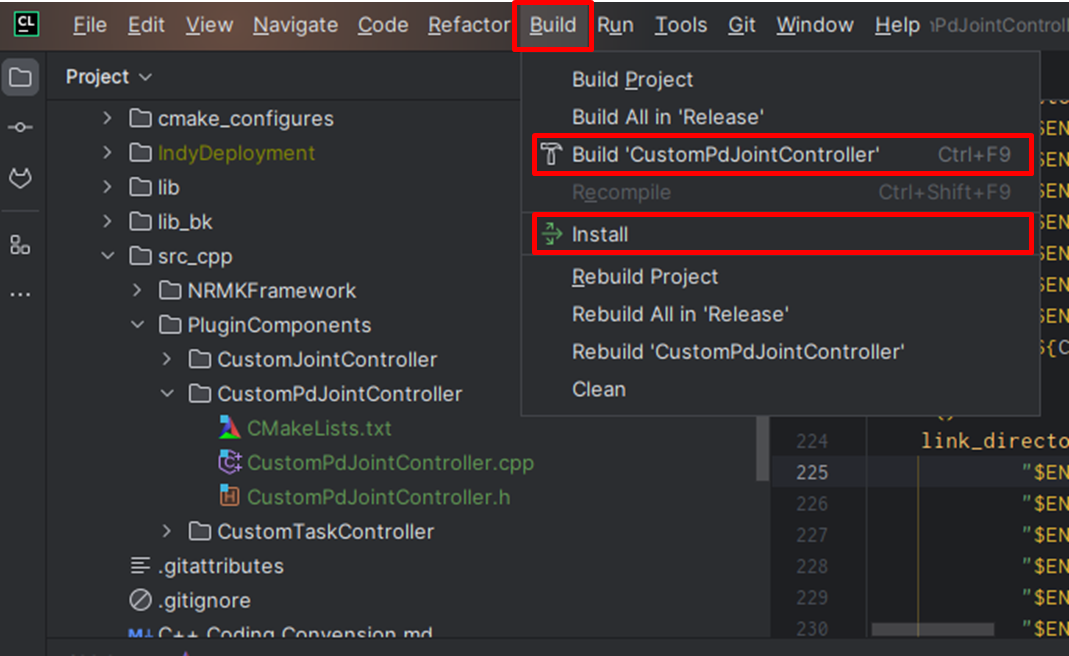The width and height of the screenshot is (1069, 656).
Task: Click the .gitignore file icon
Action: (140, 600)
